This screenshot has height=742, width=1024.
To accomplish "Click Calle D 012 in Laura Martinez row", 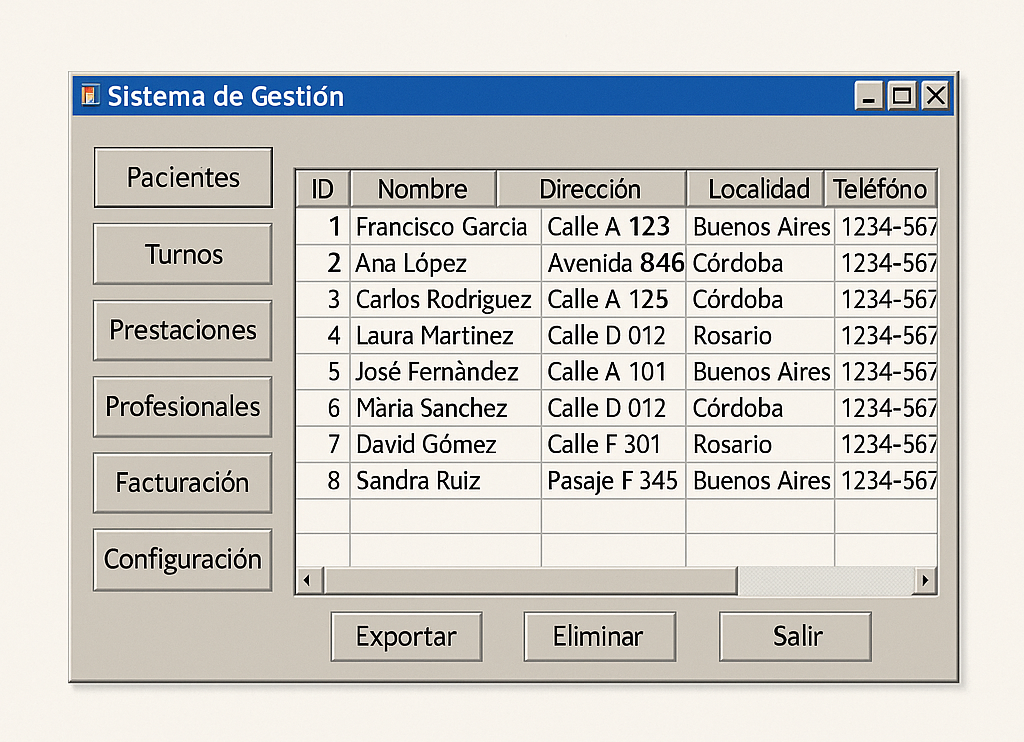I will coord(613,336).
